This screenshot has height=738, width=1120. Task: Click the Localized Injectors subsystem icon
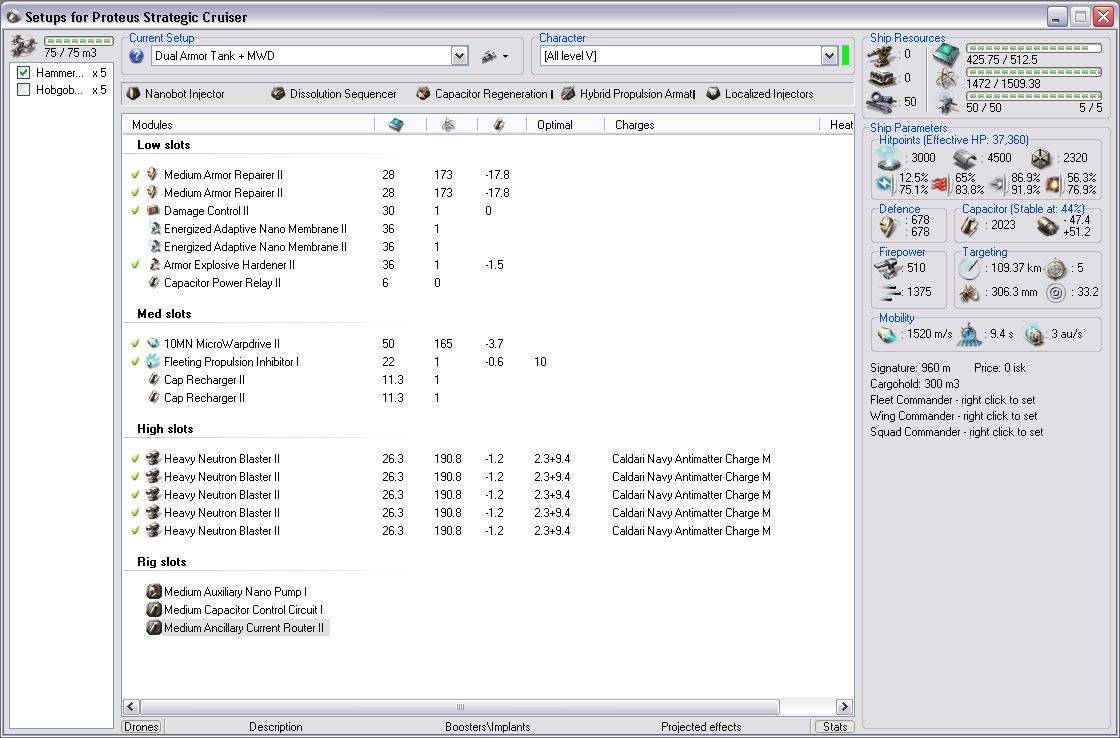[x=713, y=94]
